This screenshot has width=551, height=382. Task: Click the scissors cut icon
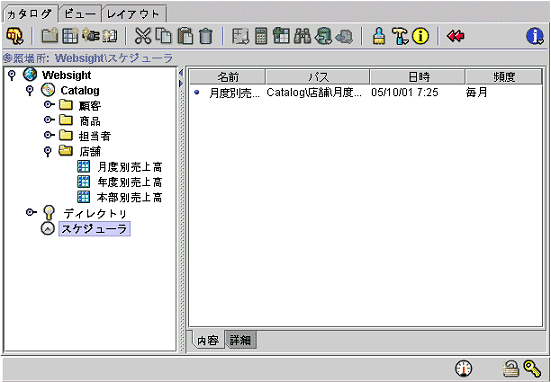[143, 36]
